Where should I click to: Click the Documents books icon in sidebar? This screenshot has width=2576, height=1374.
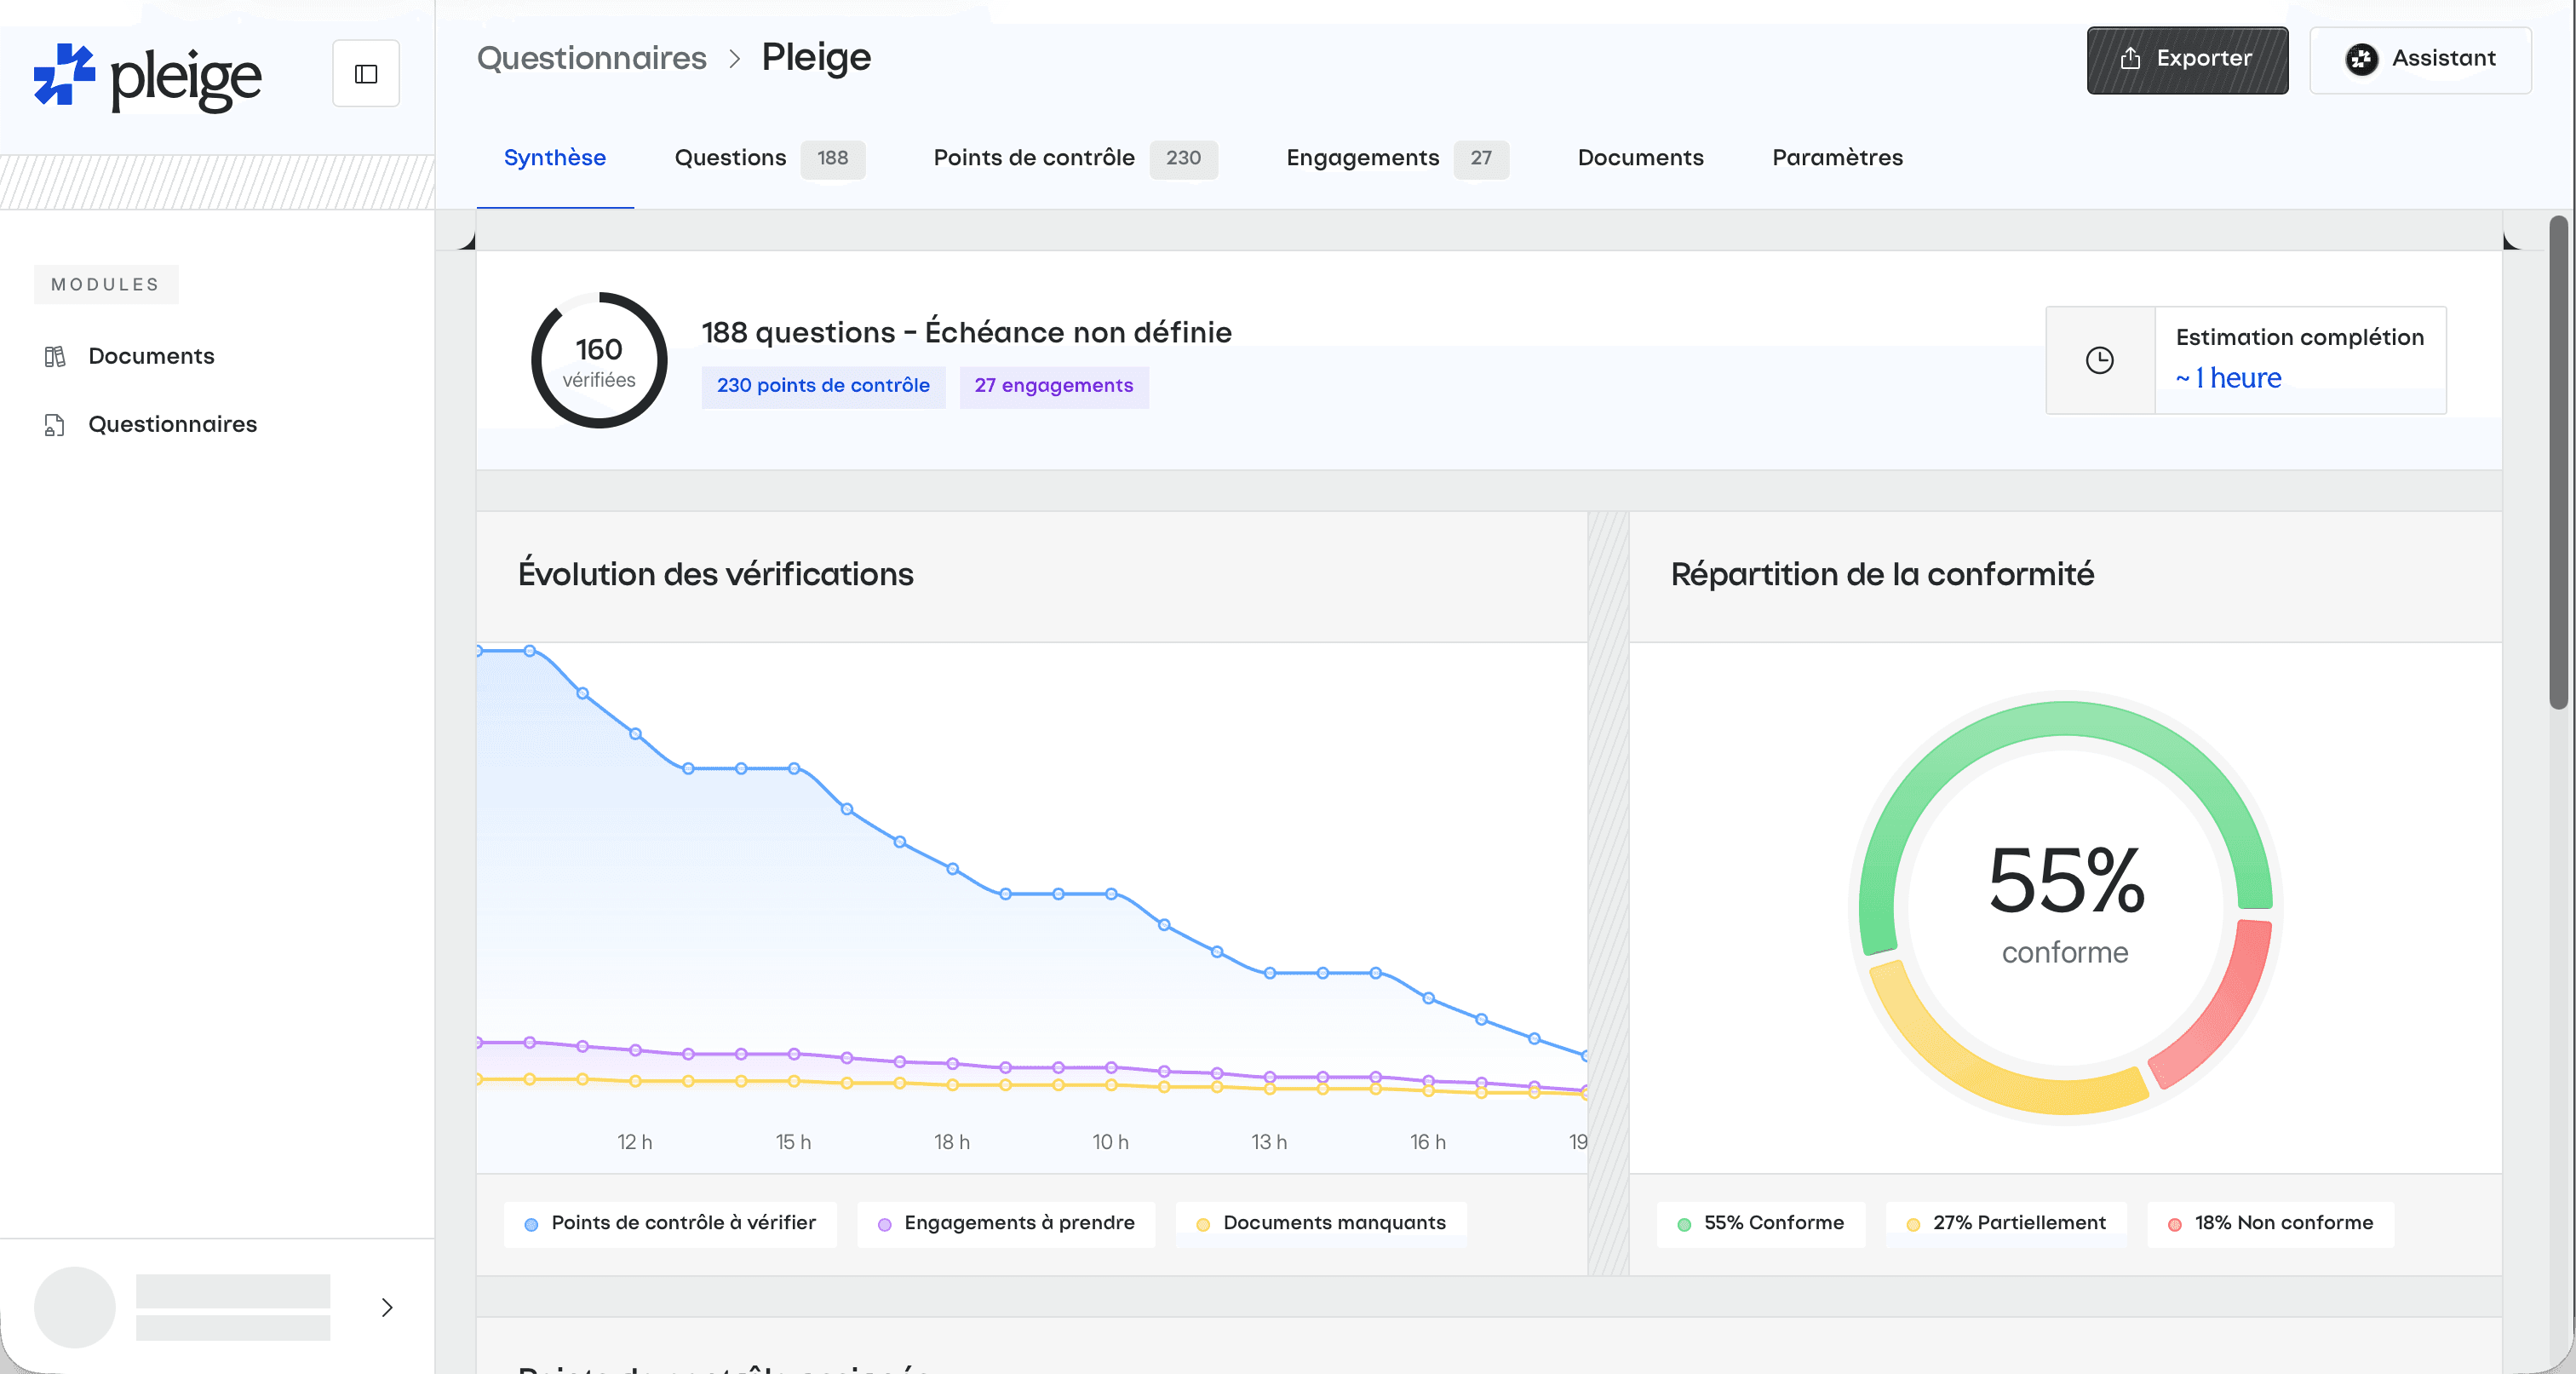tap(55, 356)
